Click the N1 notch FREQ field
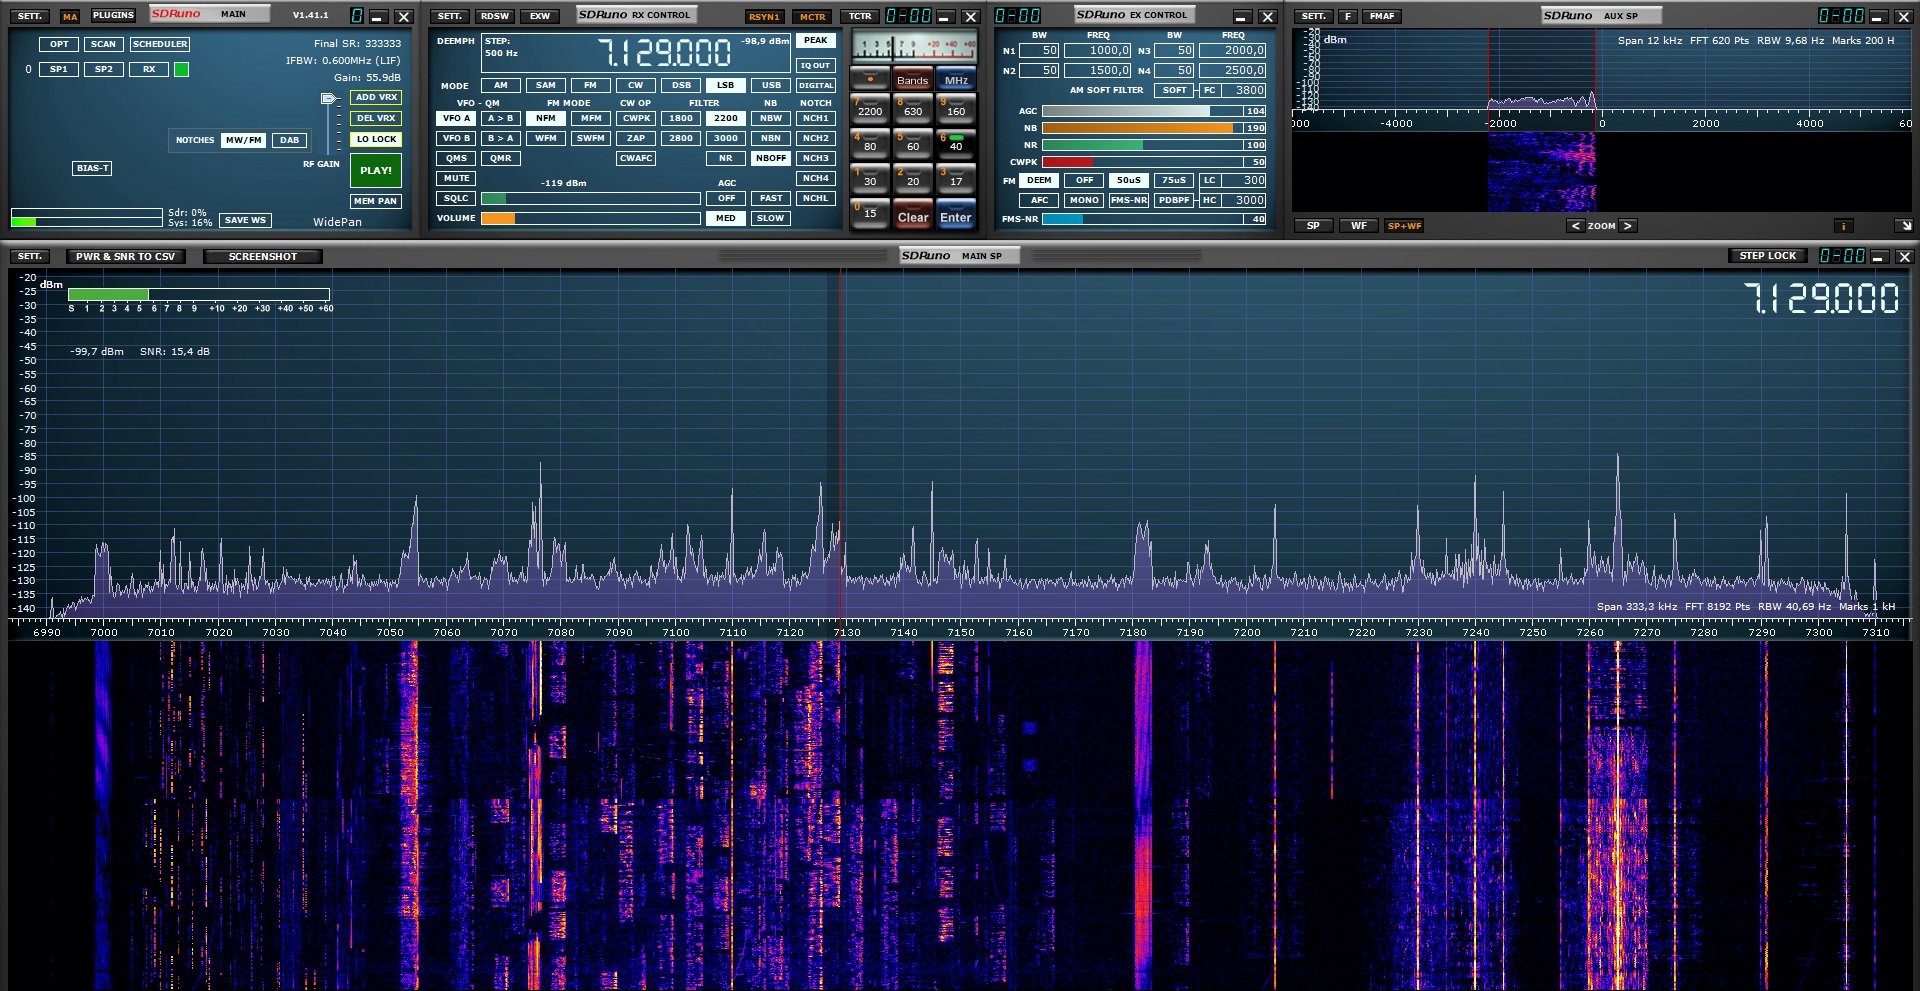Image resolution: width=1920 pixels, height=991 pixels. tap(1098, 51)
